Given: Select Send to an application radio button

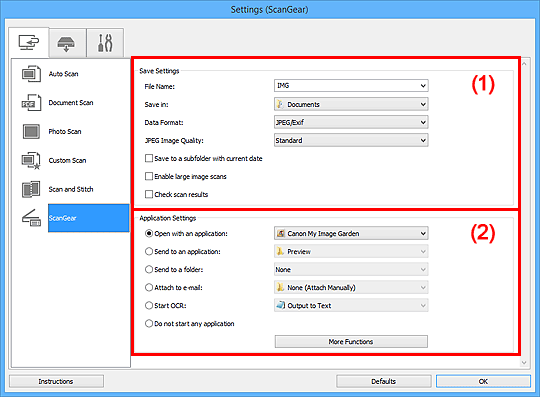Looking at the screenshot, I should [149, 251].
